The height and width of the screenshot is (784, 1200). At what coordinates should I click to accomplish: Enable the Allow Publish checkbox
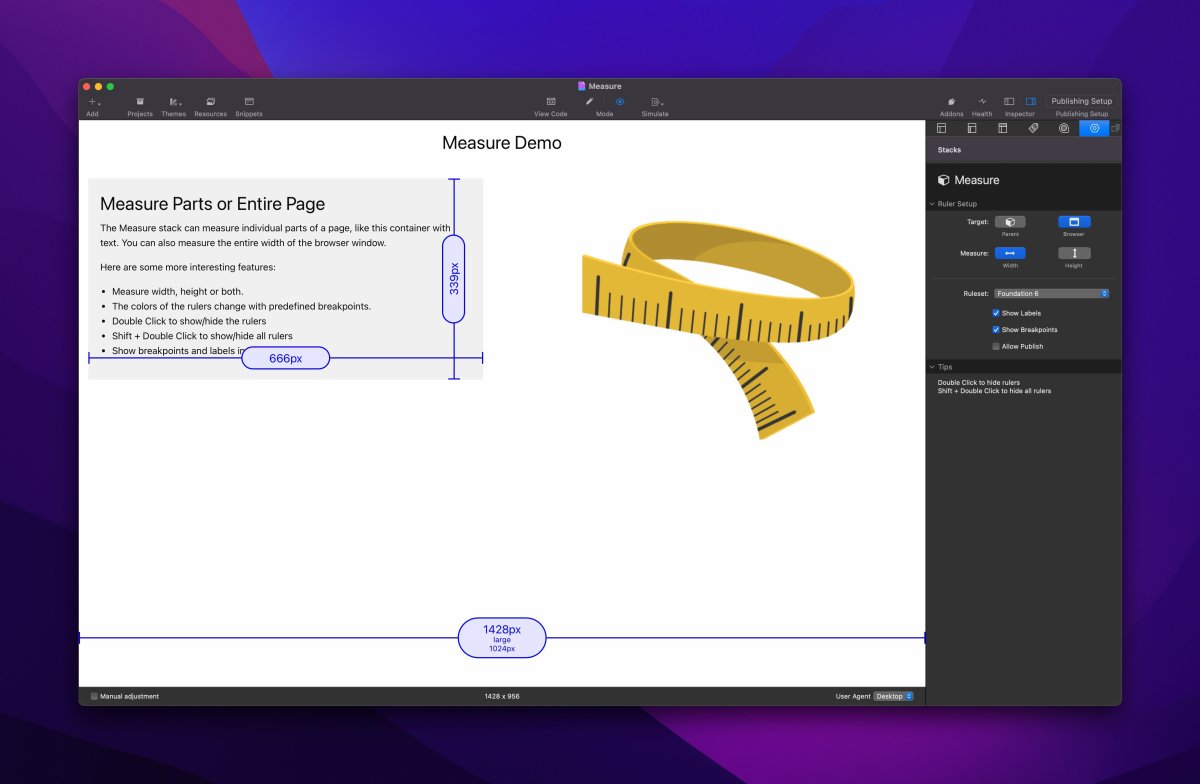[x=996, y=346]
